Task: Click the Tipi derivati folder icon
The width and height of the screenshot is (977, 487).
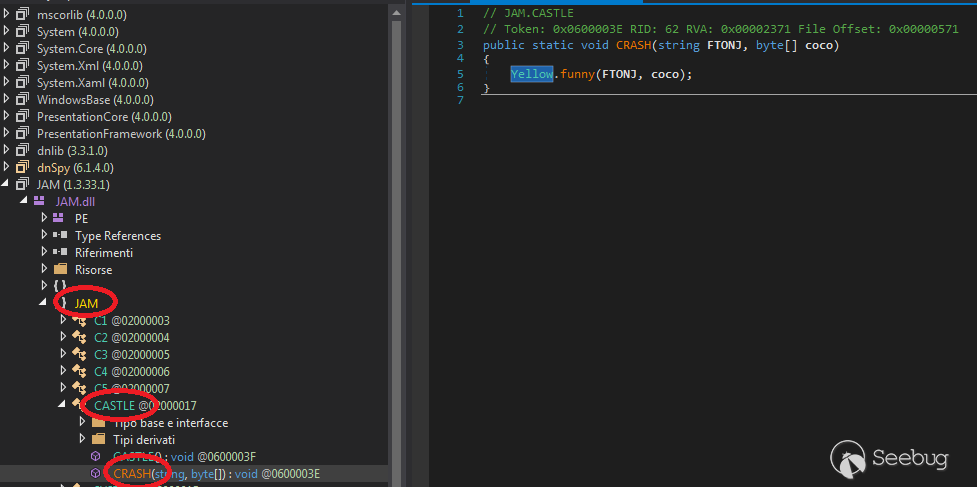Action: (x=98, y=439)
